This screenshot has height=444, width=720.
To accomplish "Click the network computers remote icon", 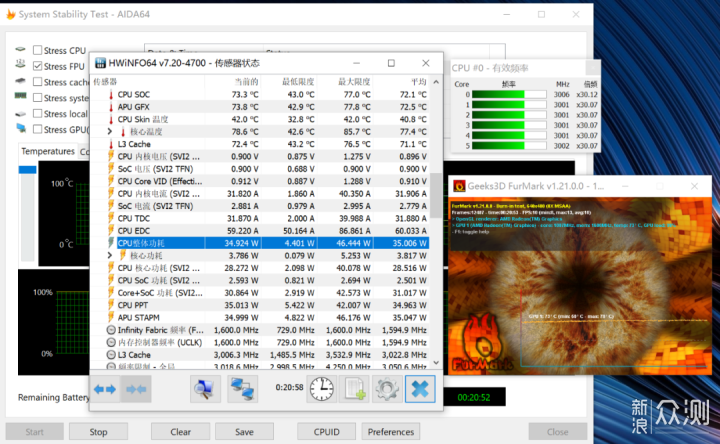I will coord(242,389).
